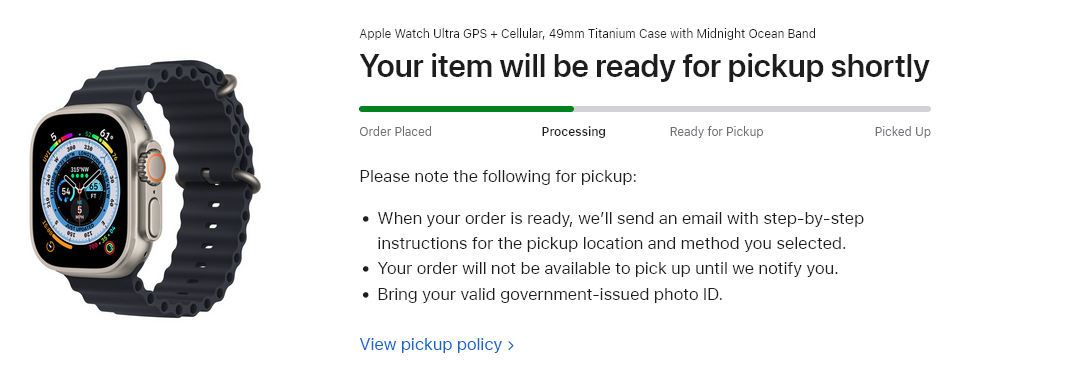Click the government-issued photo ID bullet
Screen dimensions: 1082x380
pyautogui.click(x=550, y=294)
